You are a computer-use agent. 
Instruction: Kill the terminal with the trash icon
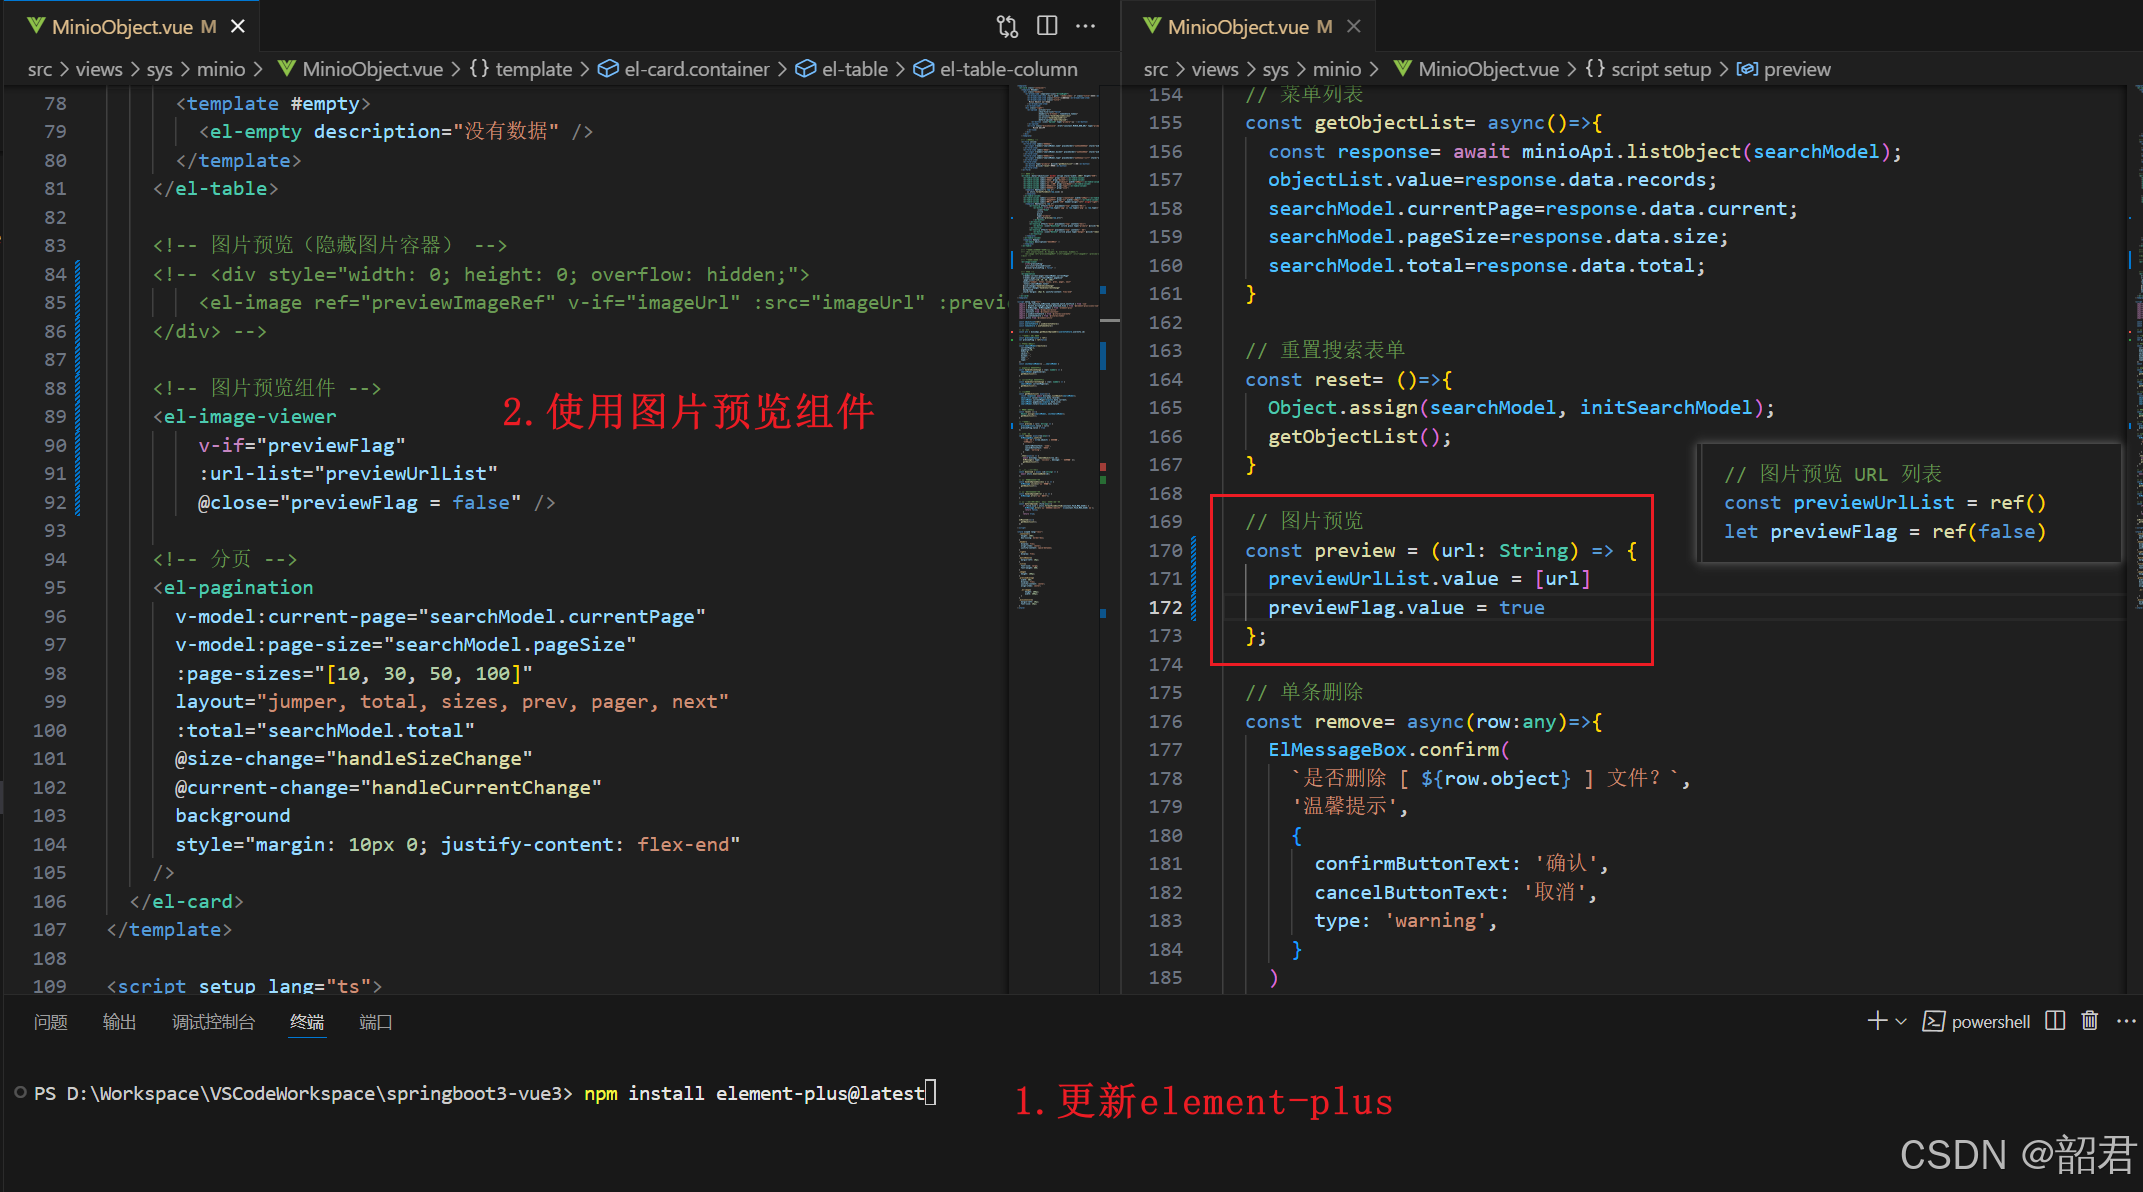(2090, 1021)
